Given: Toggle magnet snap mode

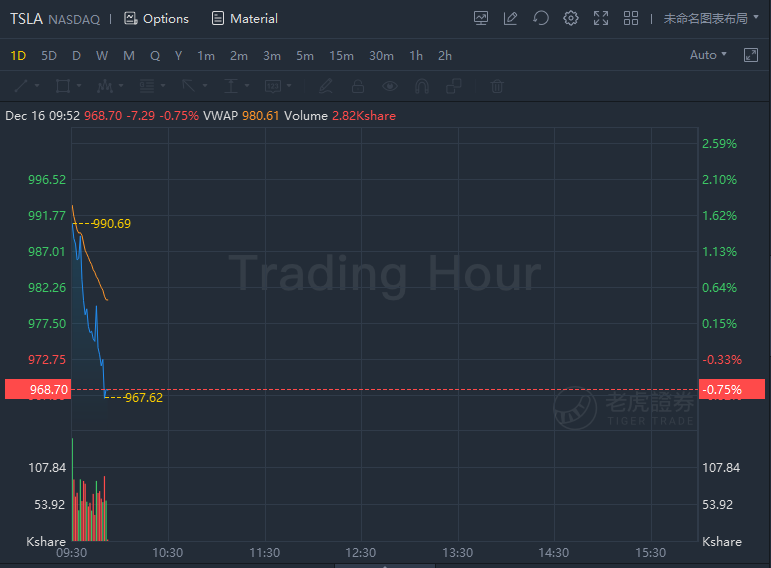Looking at the screenshot, I should 422,87.
